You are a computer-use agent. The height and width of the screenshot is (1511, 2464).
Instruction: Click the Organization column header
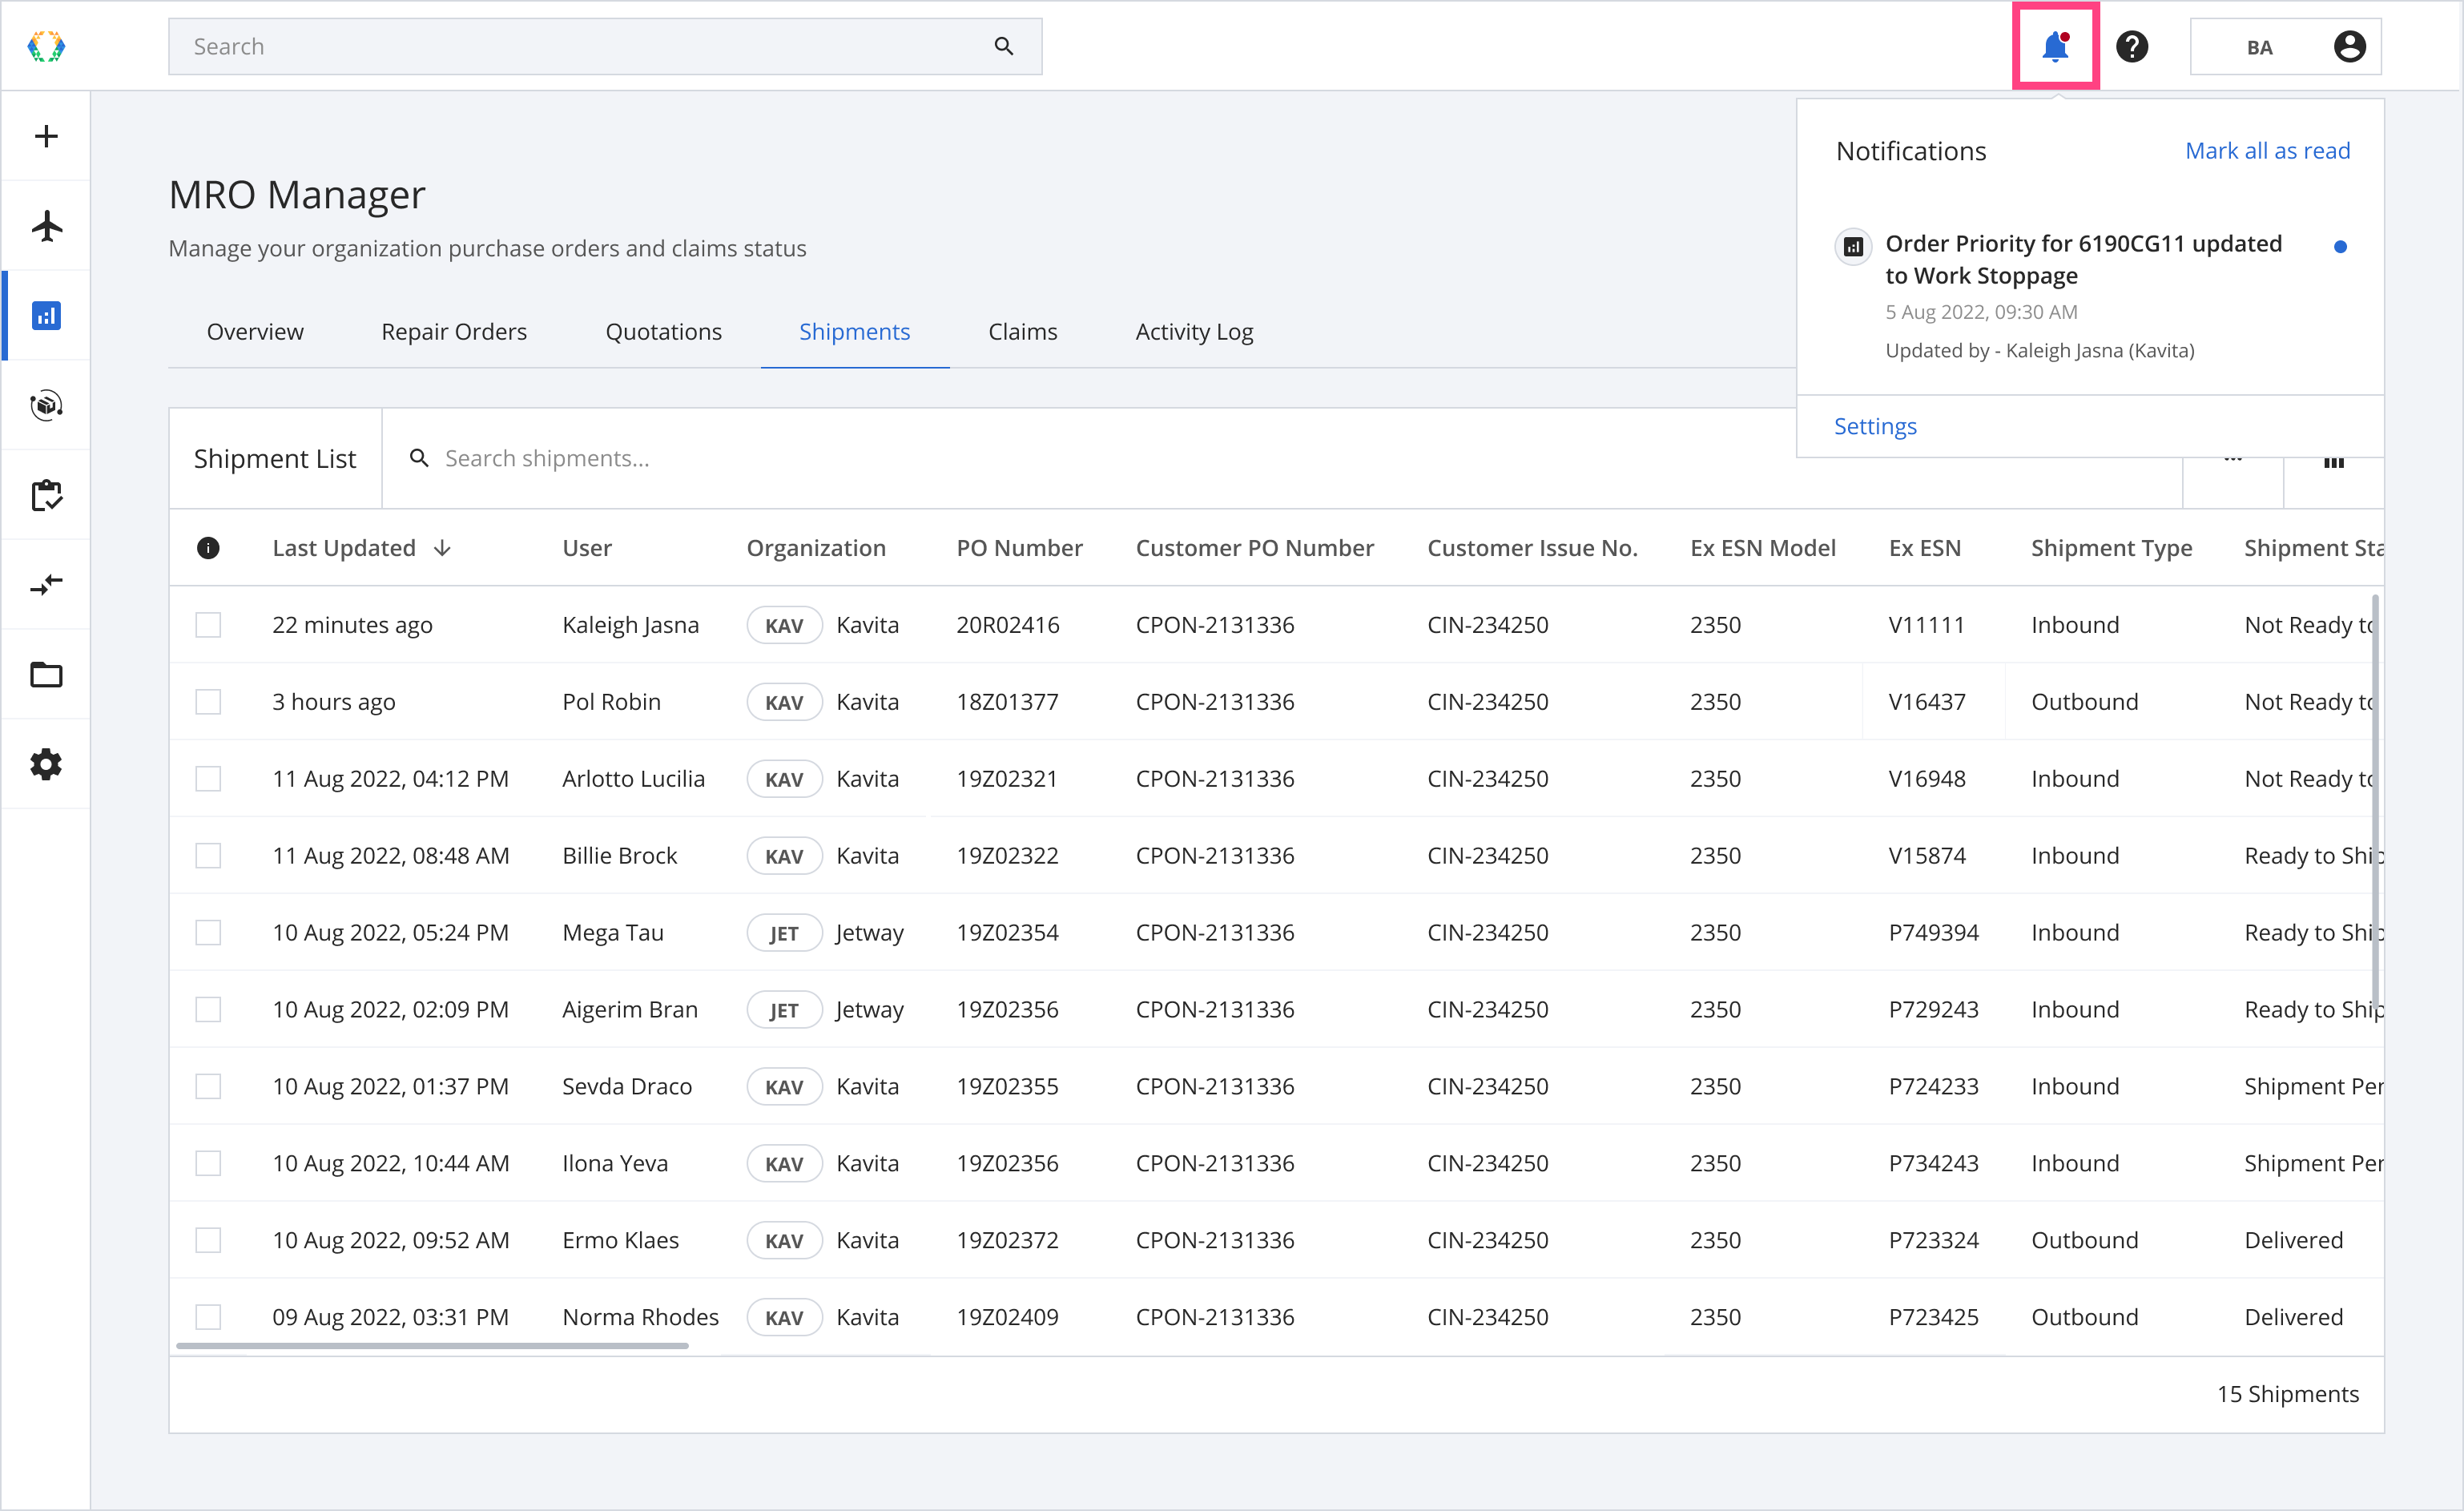click(816, 548)
